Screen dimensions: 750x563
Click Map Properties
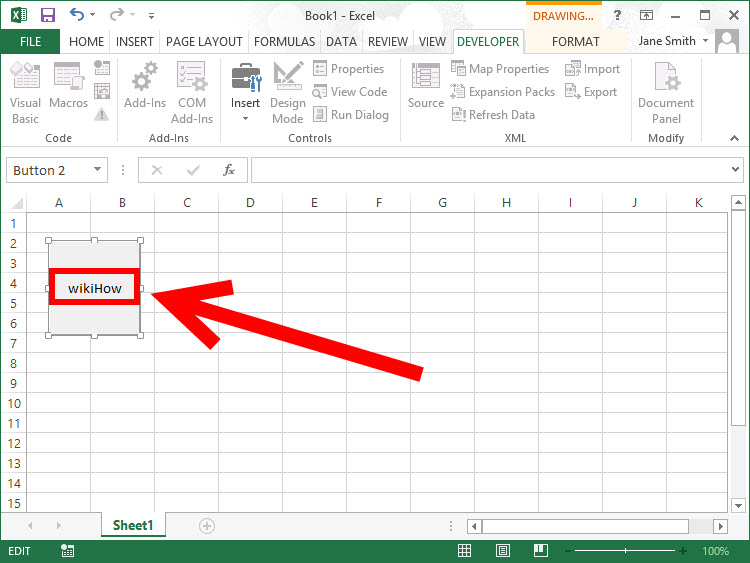coord(500,68)
